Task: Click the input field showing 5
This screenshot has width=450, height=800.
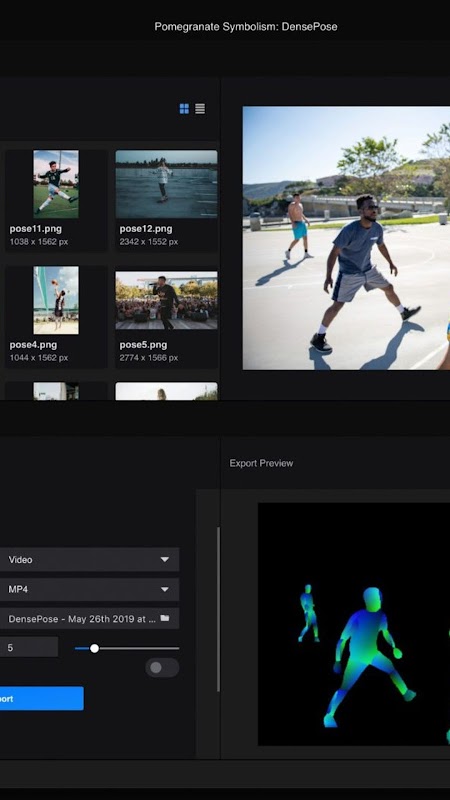Action: 29,648
